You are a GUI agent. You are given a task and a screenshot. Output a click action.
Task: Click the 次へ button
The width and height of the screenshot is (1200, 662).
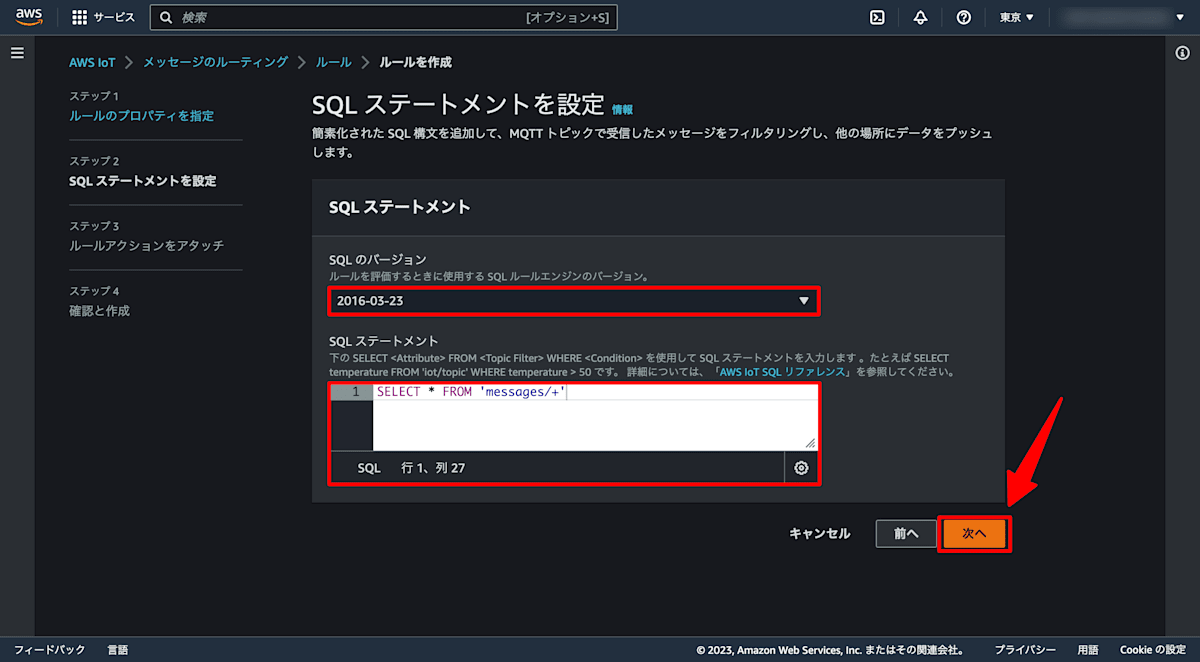coord(975,534)
